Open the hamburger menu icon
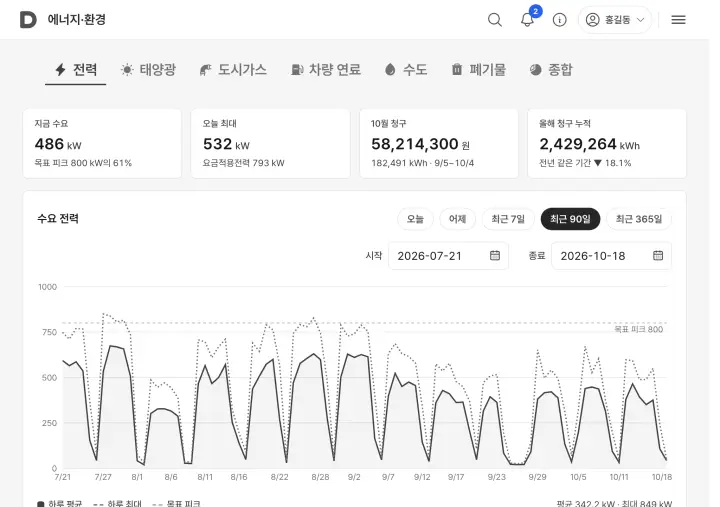720x507 pixels. pyautogui.click(x=678, y=20)
